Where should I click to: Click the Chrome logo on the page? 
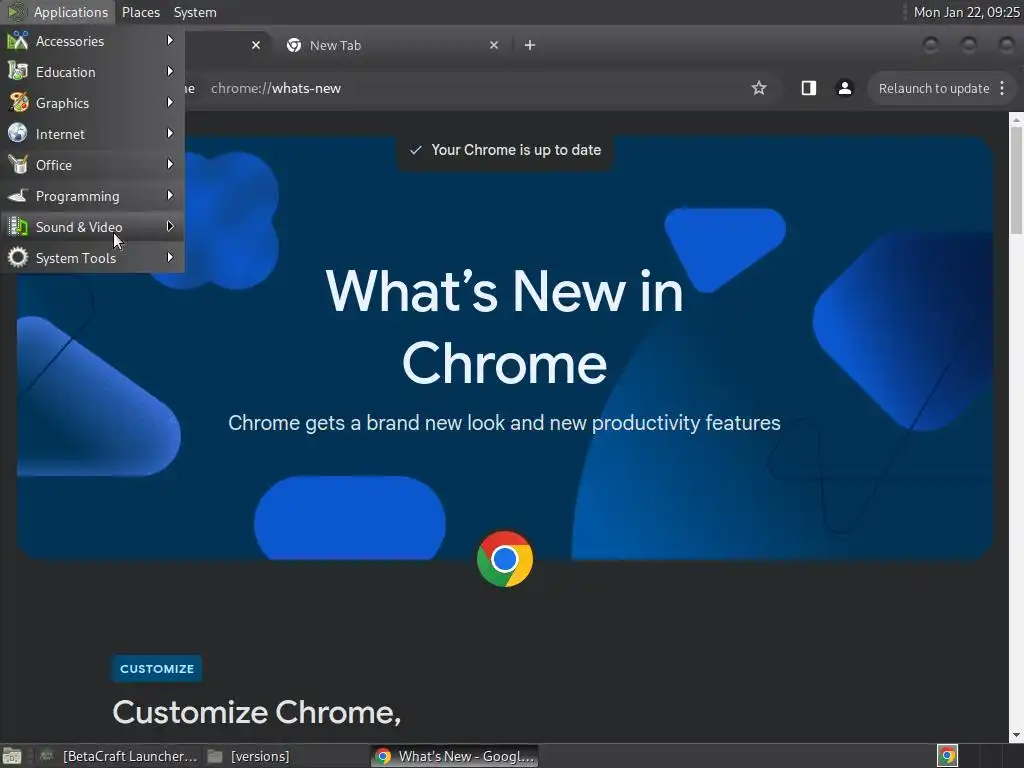pos(505,559)
